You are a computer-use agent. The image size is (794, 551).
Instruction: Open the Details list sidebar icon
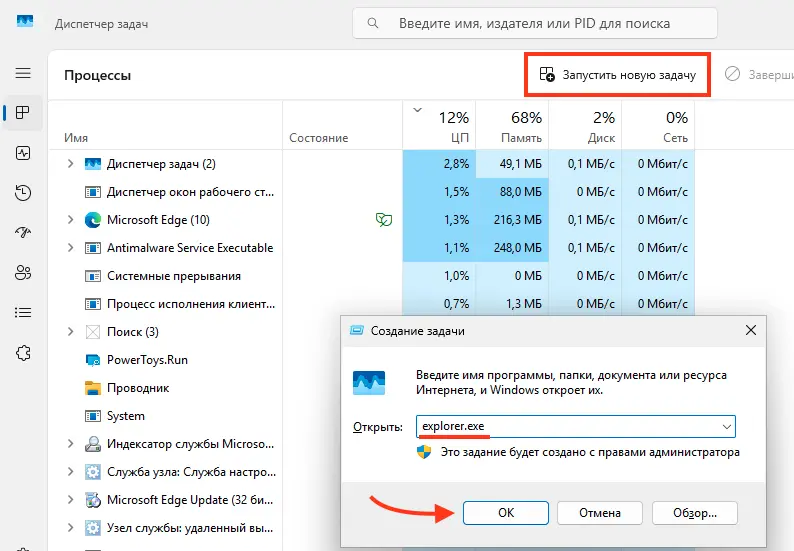[x=23, y=312]
